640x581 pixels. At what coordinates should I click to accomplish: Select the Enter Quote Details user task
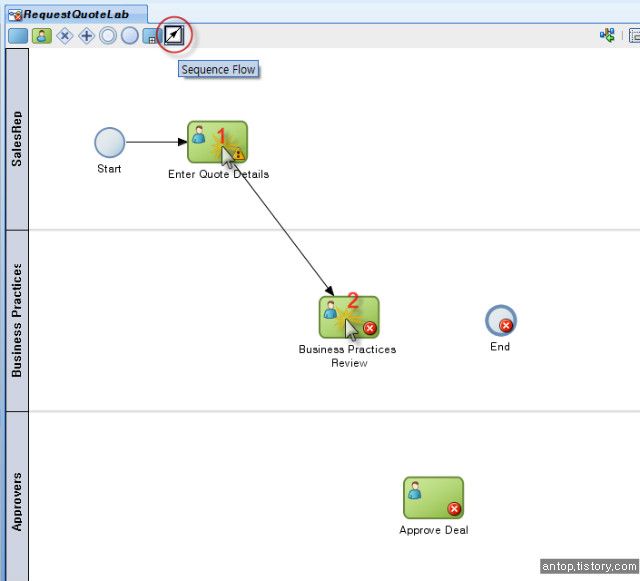218,142
